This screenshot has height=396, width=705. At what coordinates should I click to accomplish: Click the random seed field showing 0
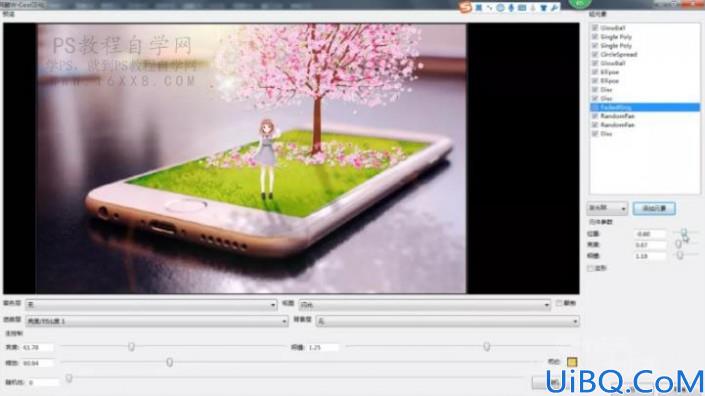pyautogui.click(x=43, y=383)
